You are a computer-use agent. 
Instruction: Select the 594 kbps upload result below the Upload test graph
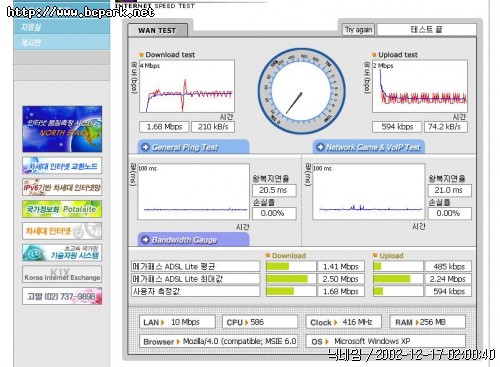pos(397,127)
